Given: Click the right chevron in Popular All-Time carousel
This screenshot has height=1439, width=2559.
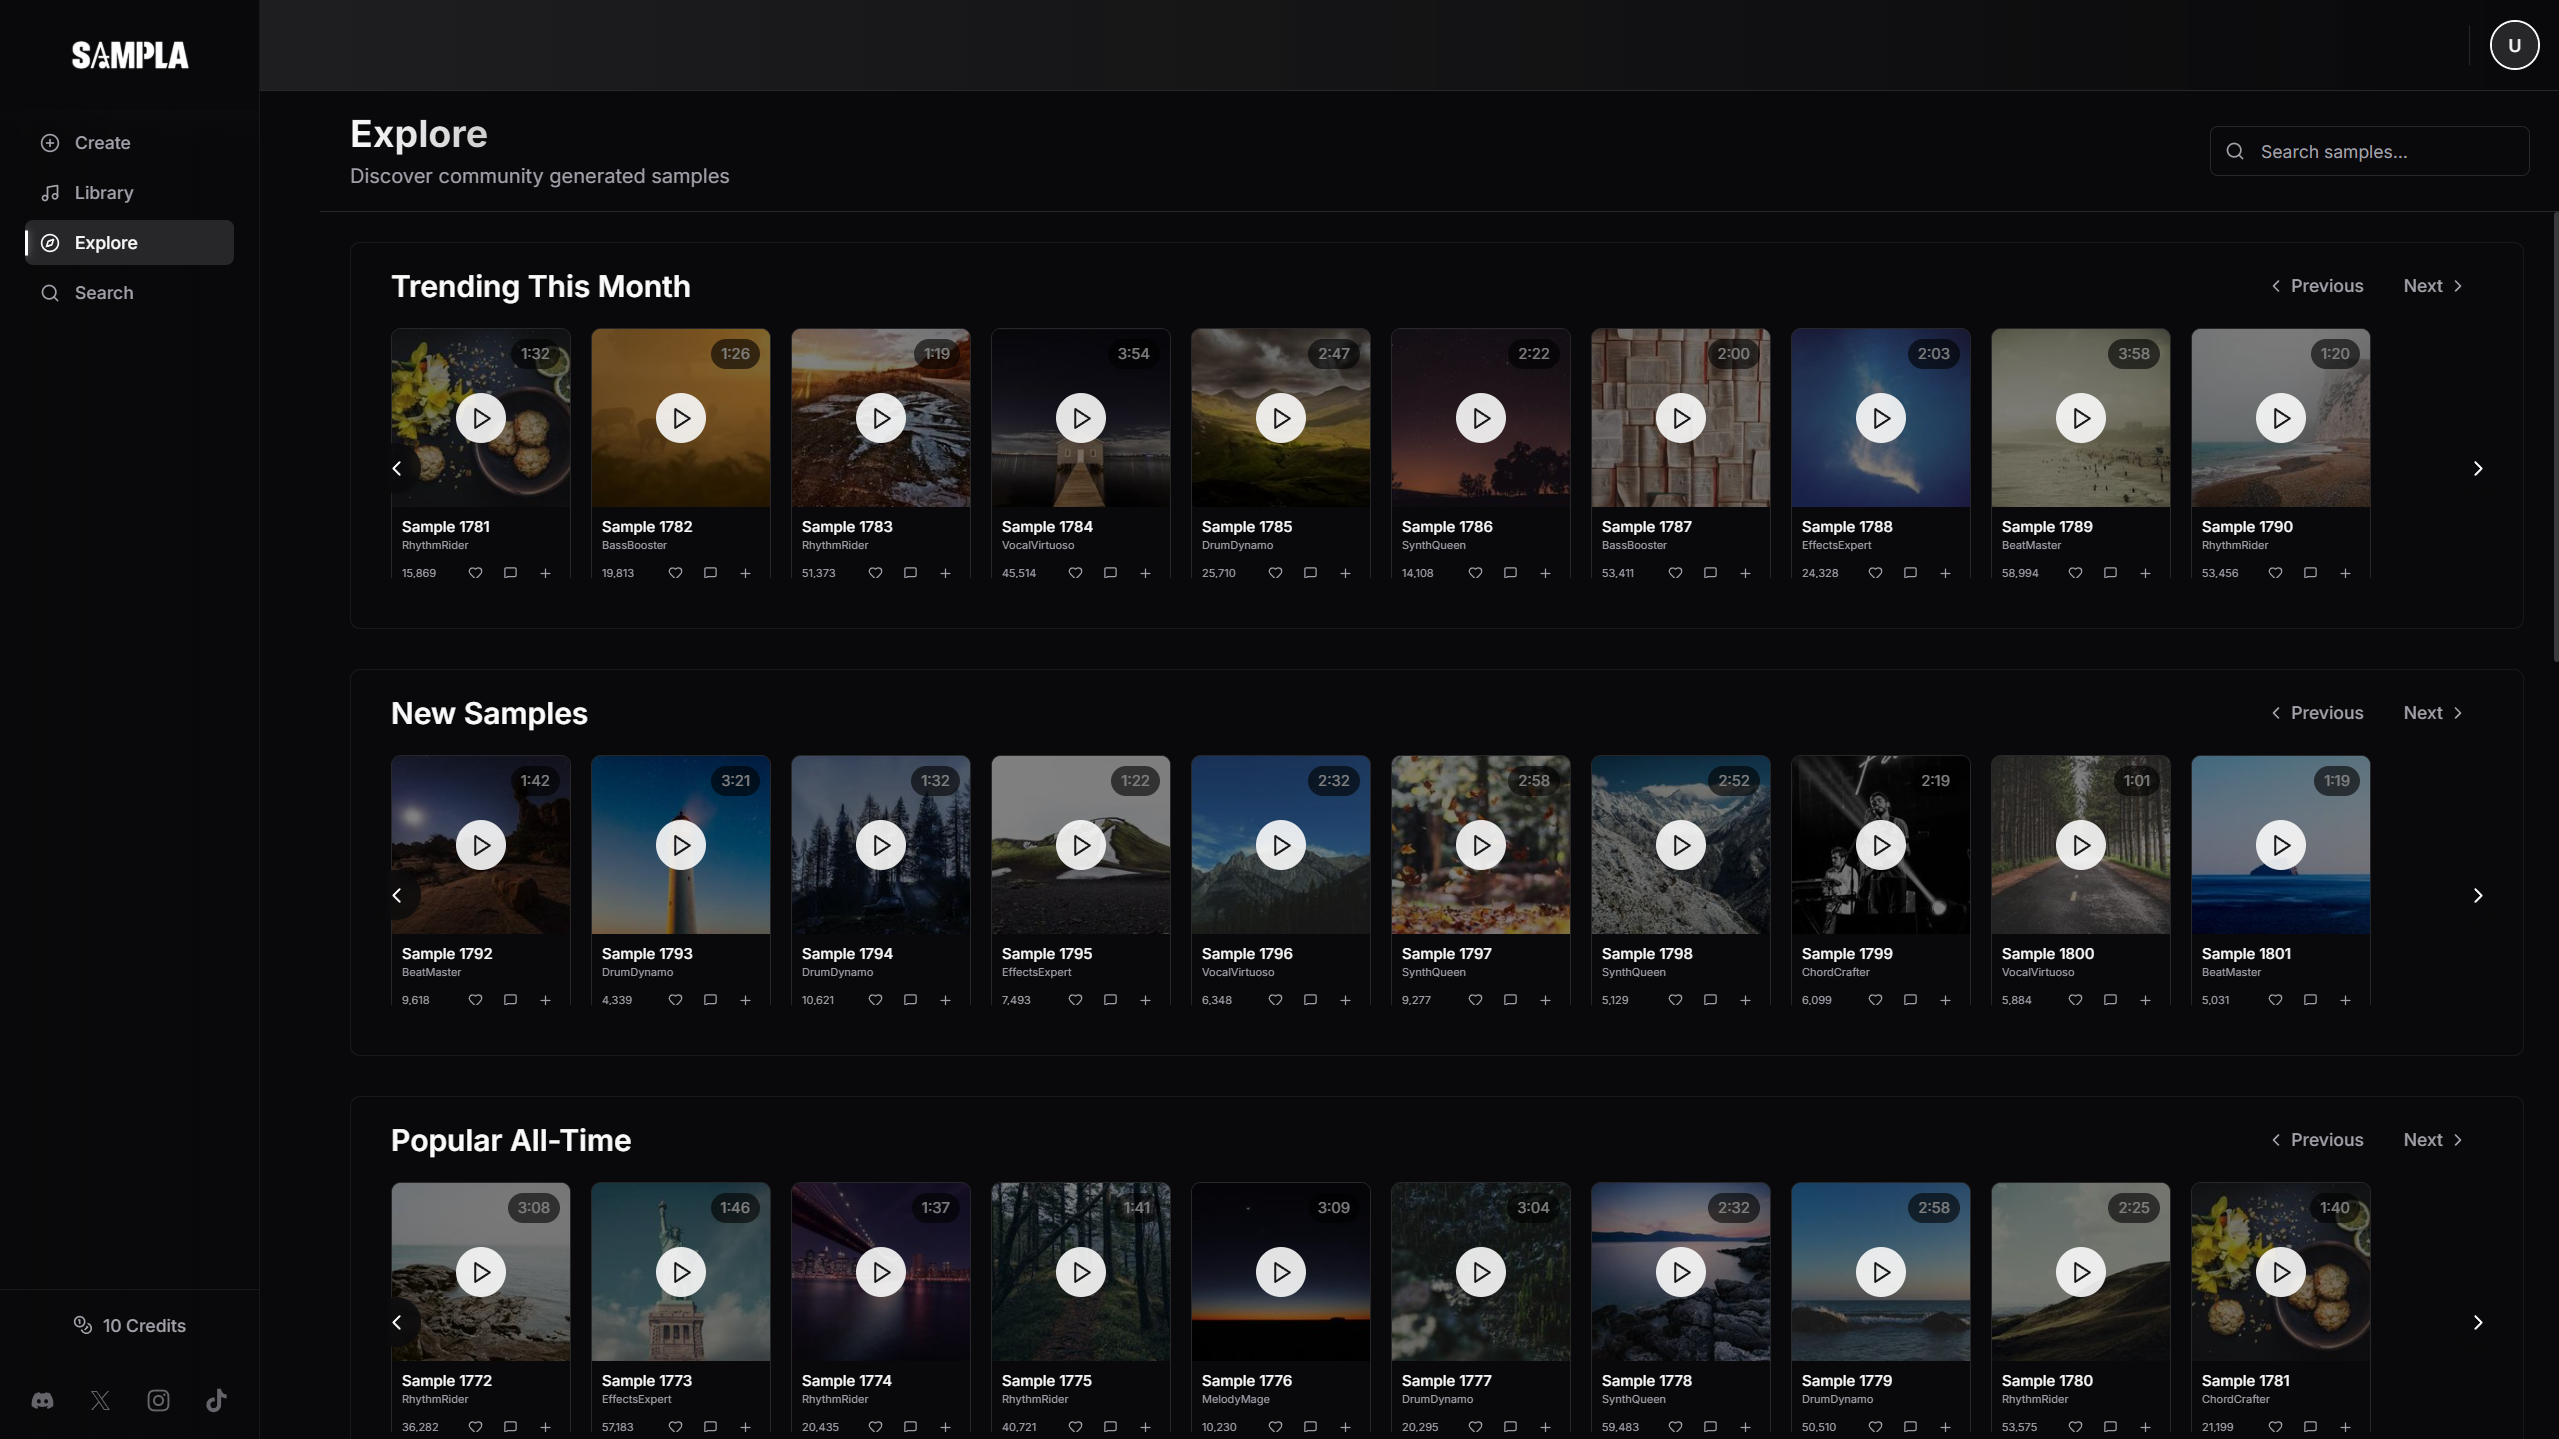Looking at the screenshot, I should [2478, 1321].
